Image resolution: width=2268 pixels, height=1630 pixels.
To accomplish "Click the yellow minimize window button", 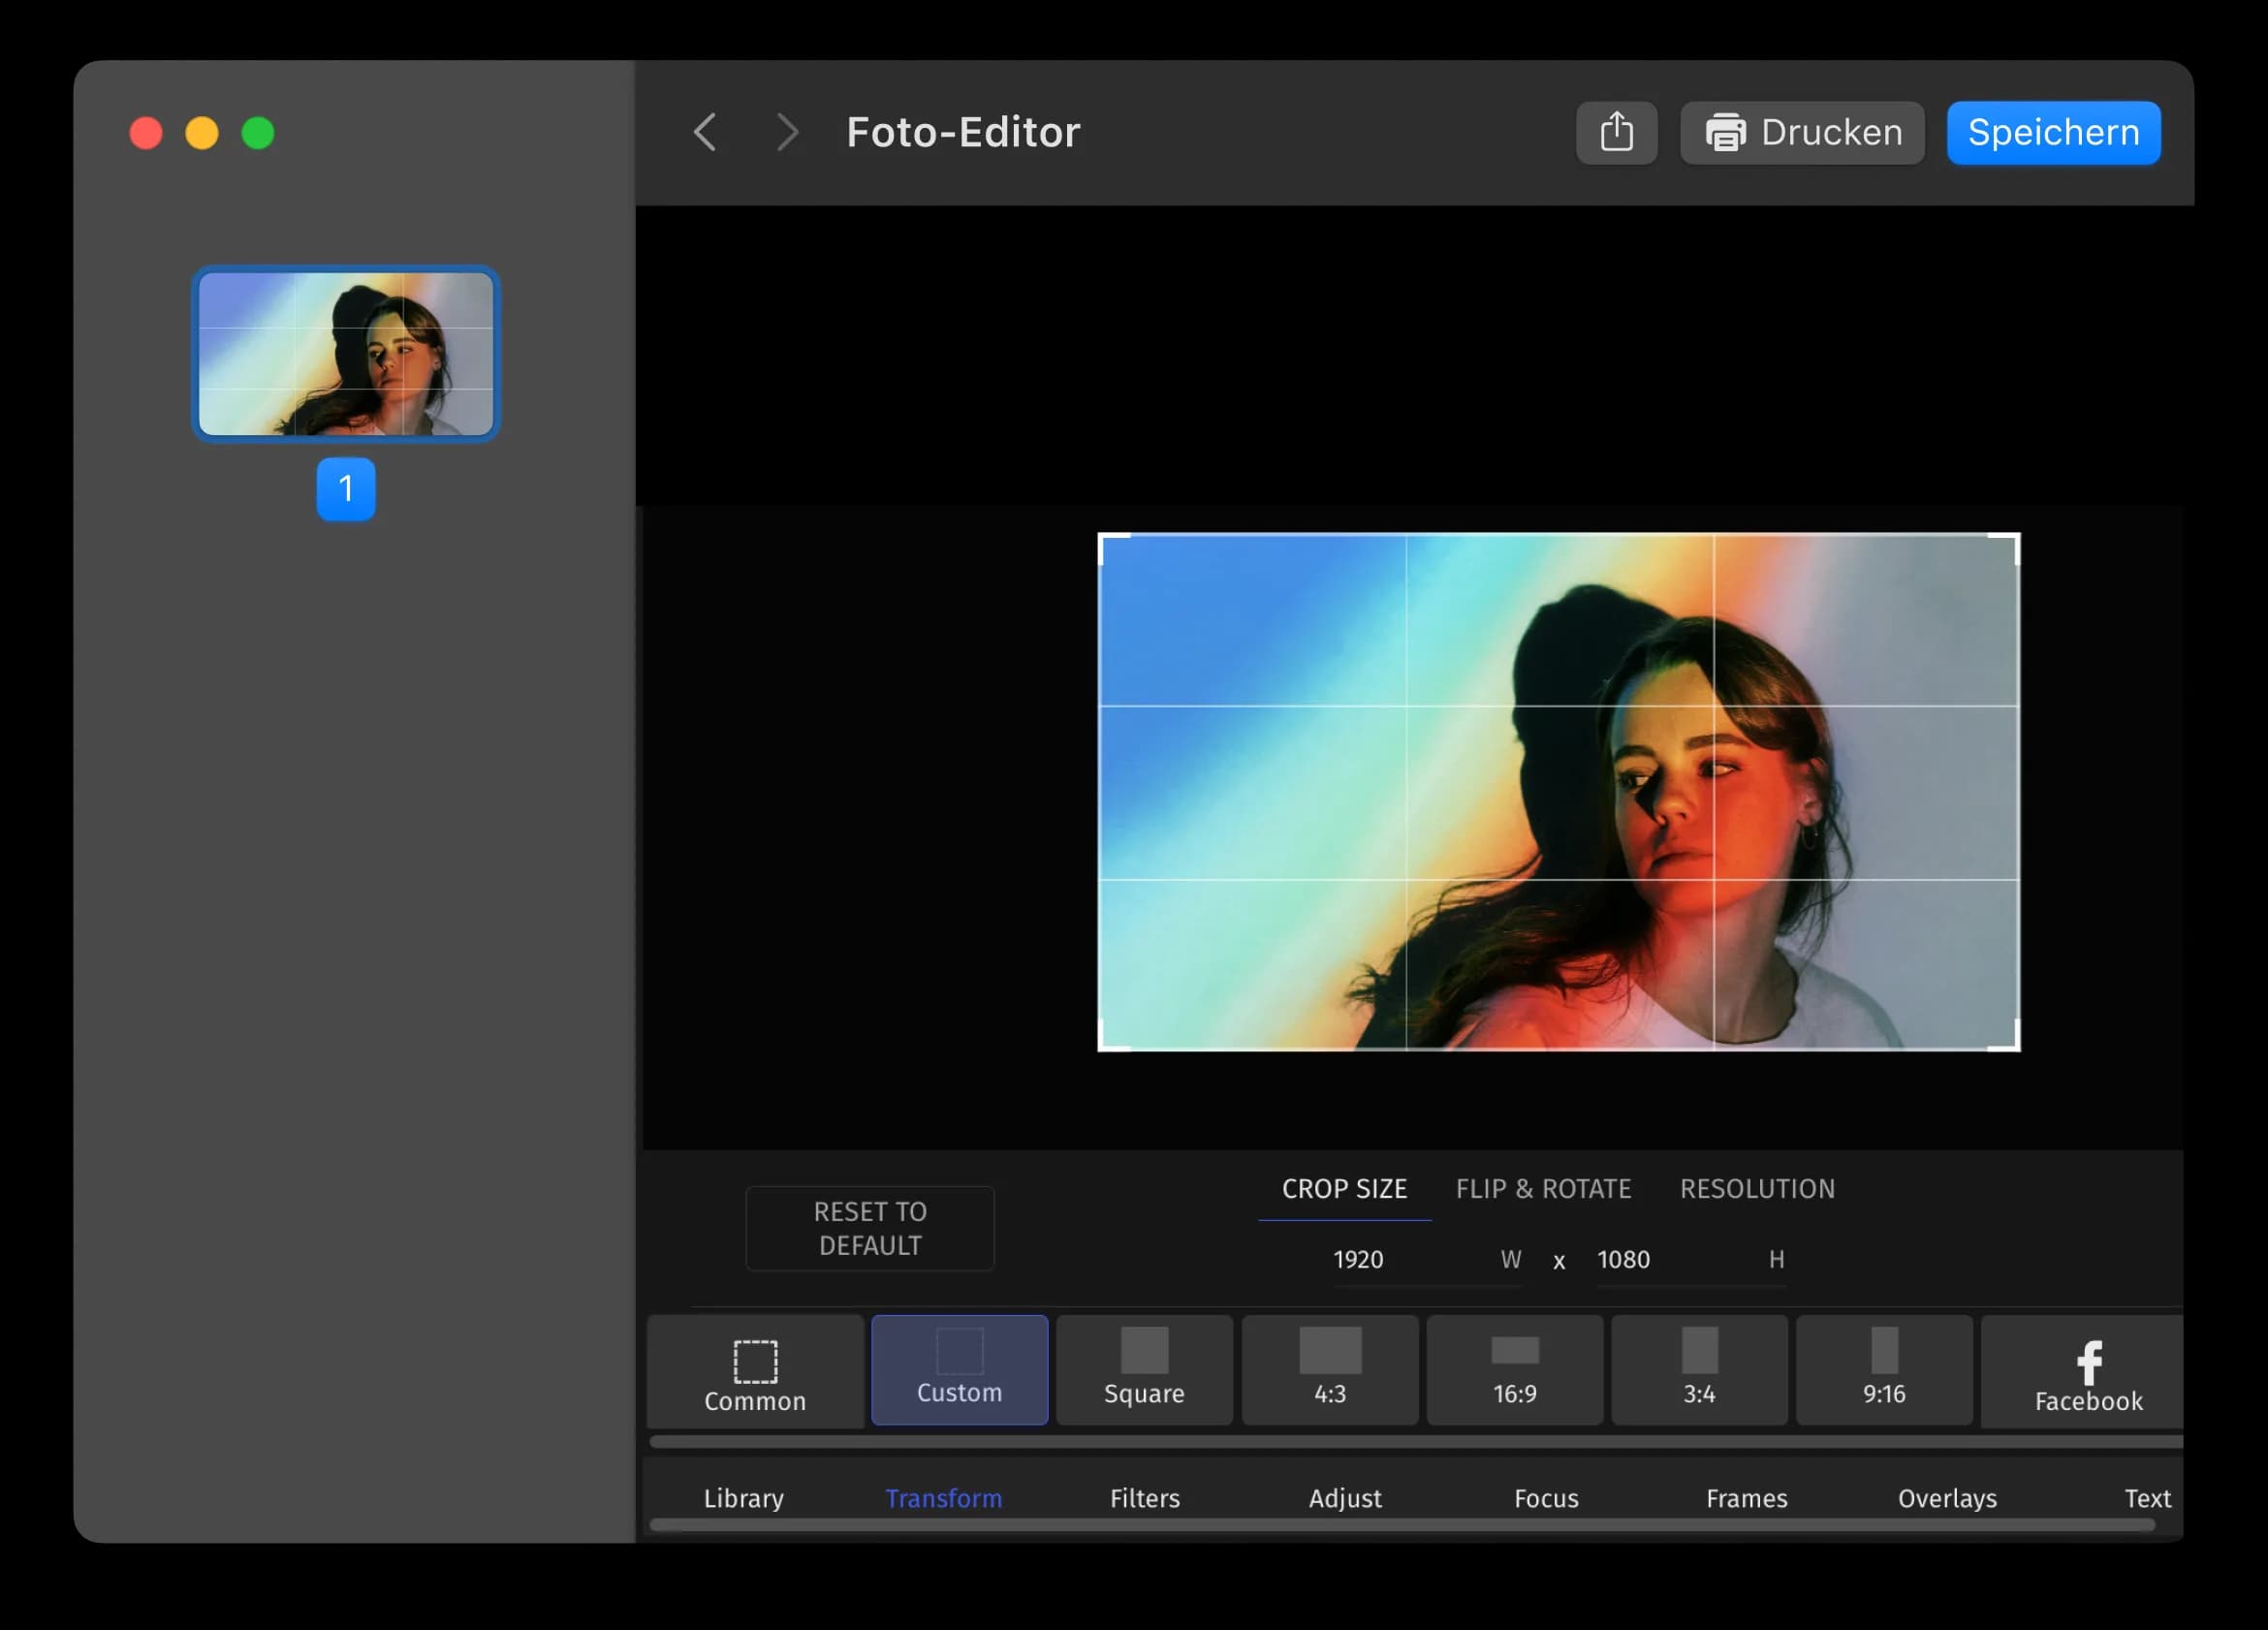I will pos(202,133).
